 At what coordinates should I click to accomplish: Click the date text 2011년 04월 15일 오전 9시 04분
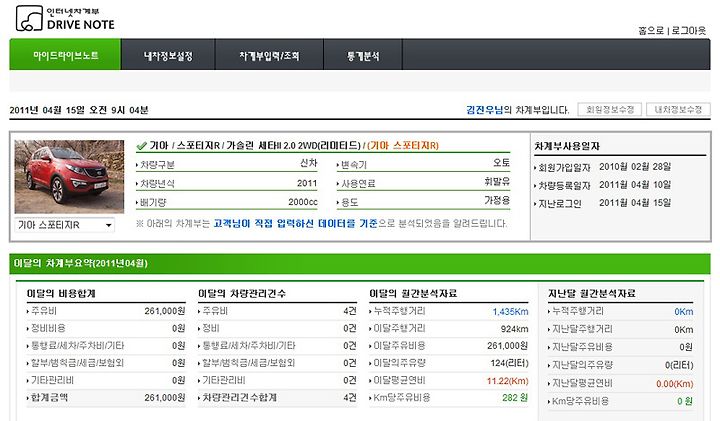pos(79,110)
